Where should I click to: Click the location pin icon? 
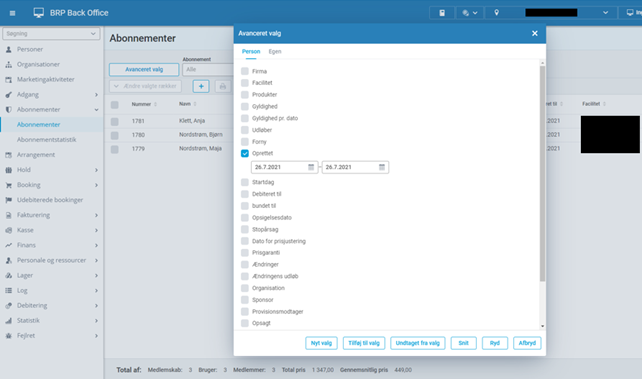tap(496, 13)
